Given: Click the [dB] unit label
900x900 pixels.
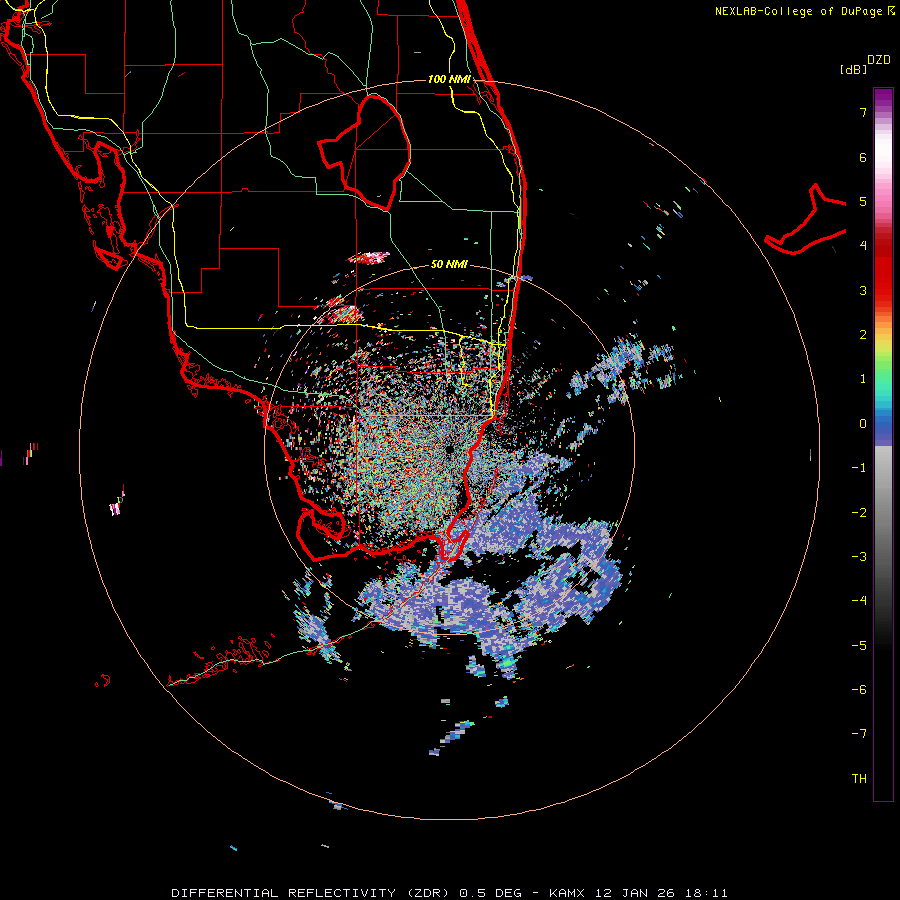Looking at the screenshot, I should click(x=853, y=70).
